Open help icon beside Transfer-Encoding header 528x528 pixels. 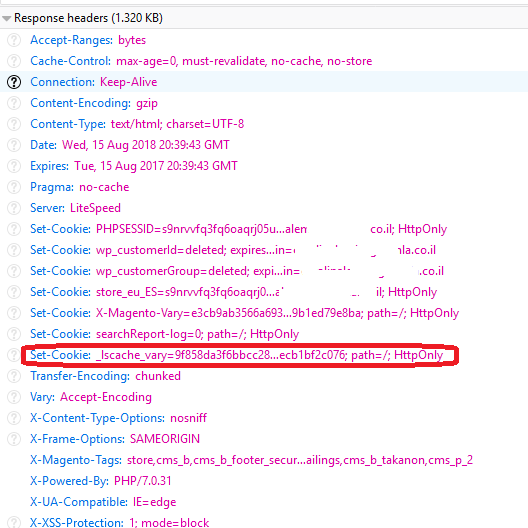(x=14, y=376)
